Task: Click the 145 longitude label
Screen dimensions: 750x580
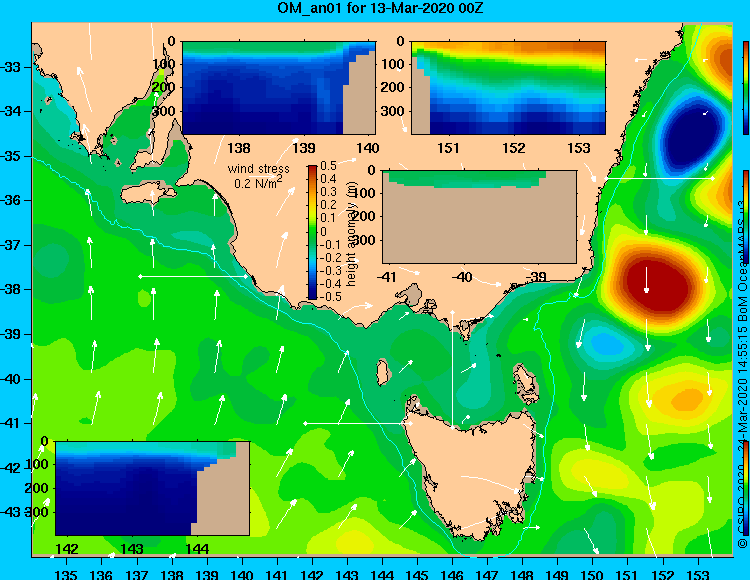Action: (417, 574)
